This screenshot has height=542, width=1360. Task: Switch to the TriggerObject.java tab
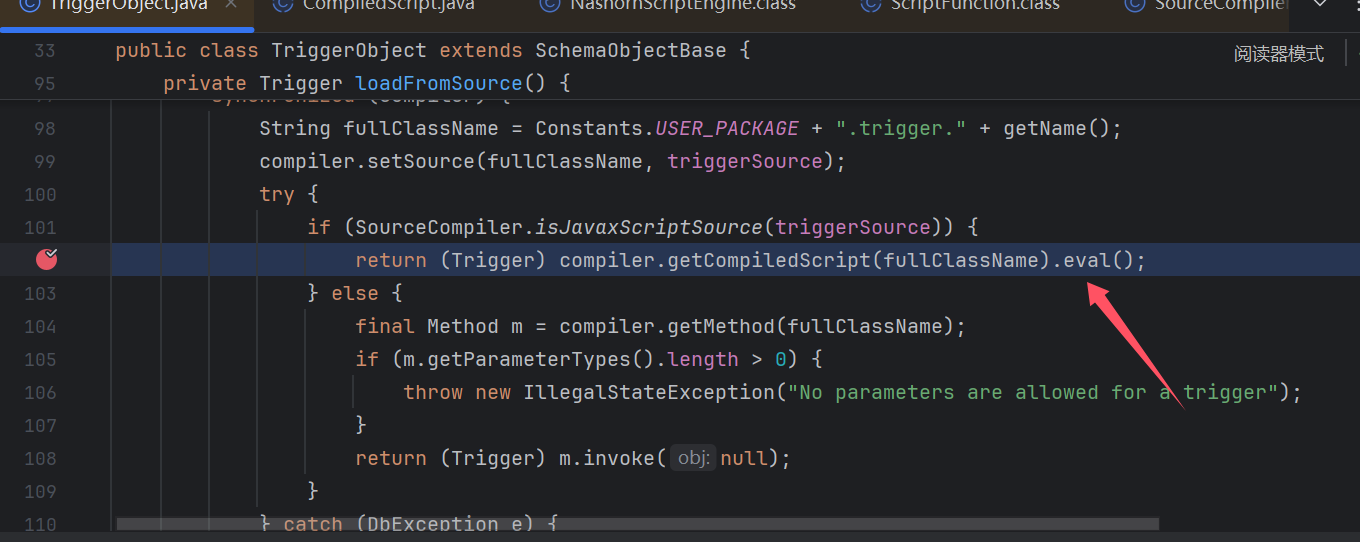126,6
